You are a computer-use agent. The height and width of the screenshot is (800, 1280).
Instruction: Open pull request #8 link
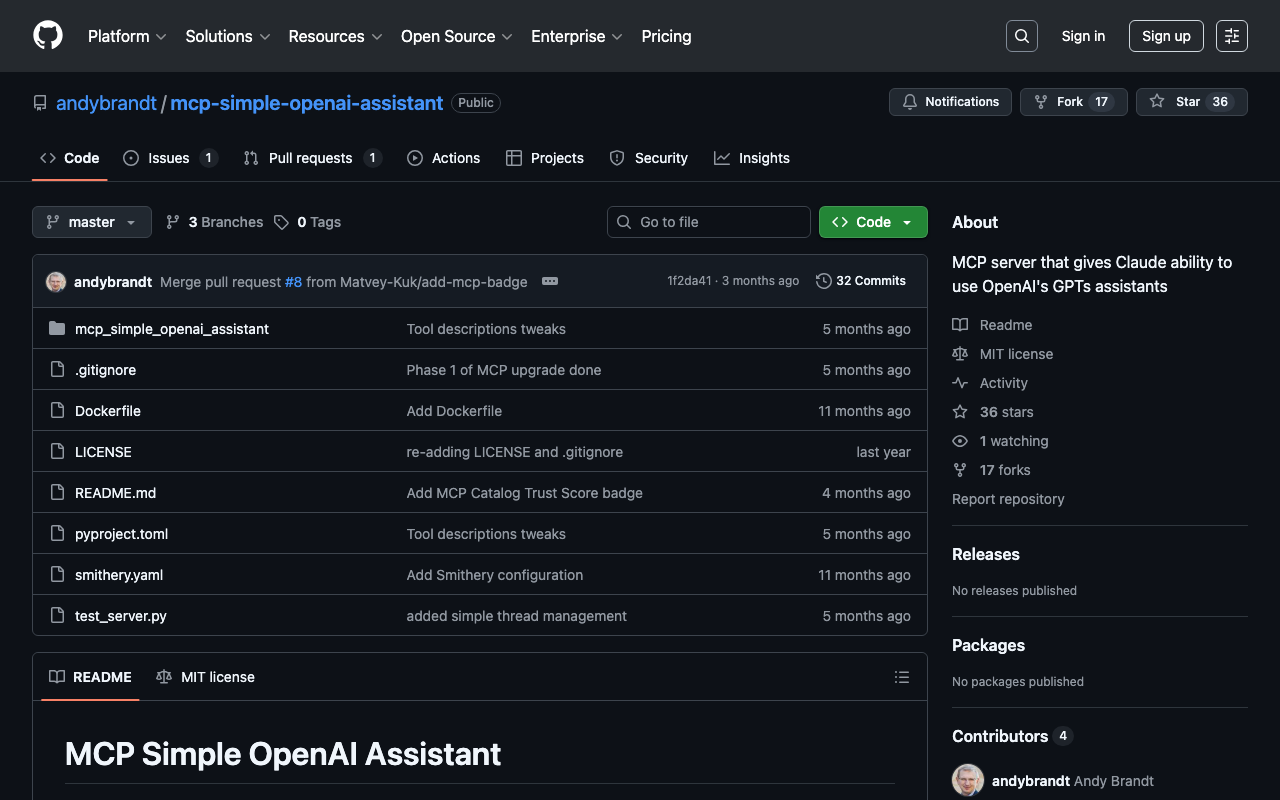(293, 282)
